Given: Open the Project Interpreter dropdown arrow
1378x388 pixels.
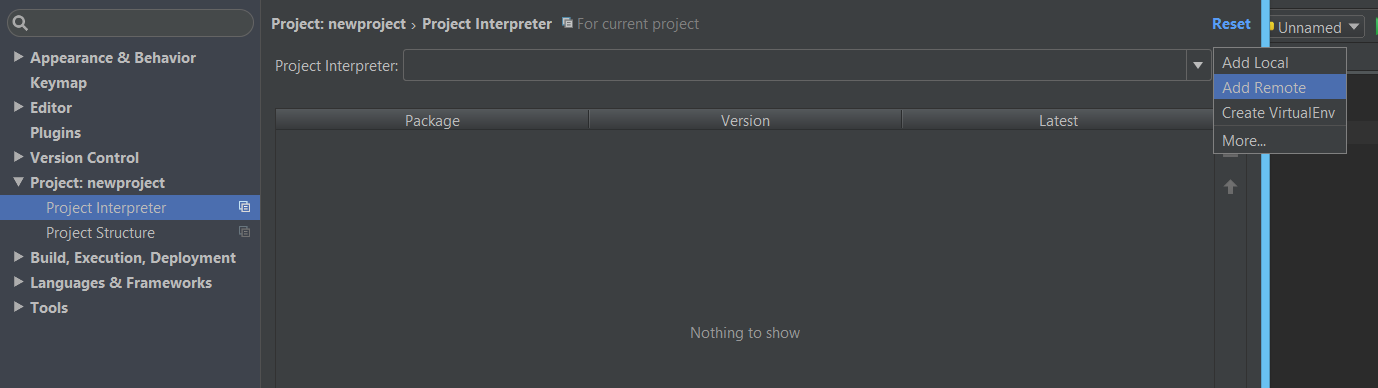Looking at the screenshot, I should (1198, 66).
